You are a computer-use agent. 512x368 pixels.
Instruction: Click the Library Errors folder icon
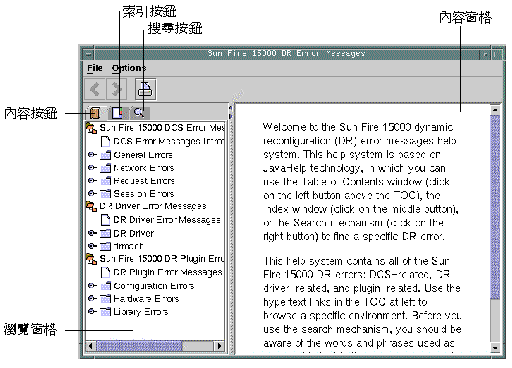click(106, 312)
